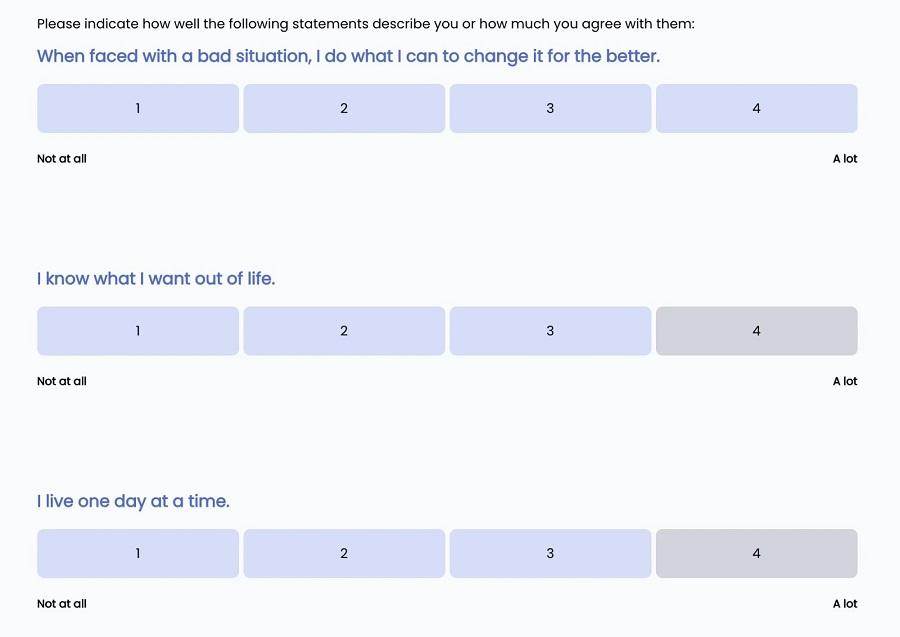Pick 3 for changing a bad situation
This screenshot has height=637, width=900.
pyautogui.click(x=550, y=109)
